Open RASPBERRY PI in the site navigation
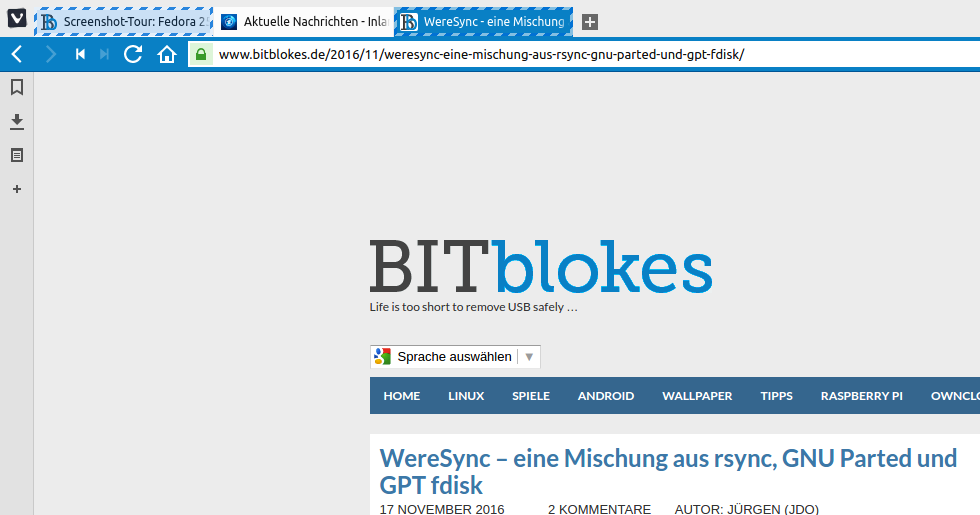The image size is (980, 515). tap(861, 396)
